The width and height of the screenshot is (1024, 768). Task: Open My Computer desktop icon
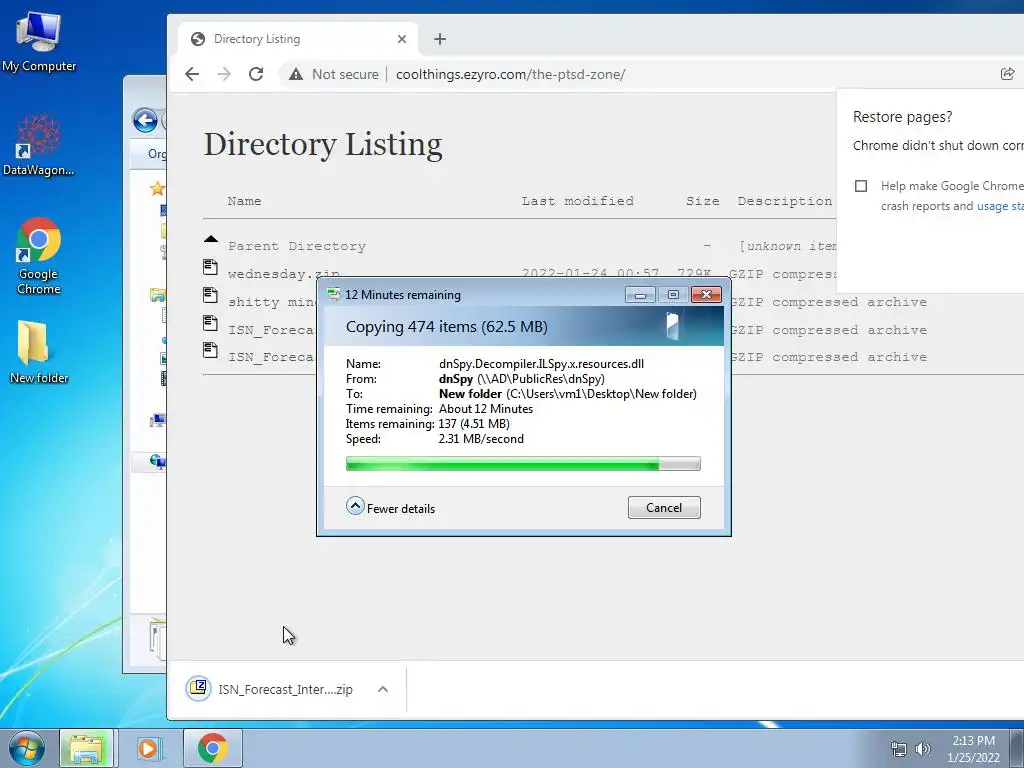tap(39, 40)
